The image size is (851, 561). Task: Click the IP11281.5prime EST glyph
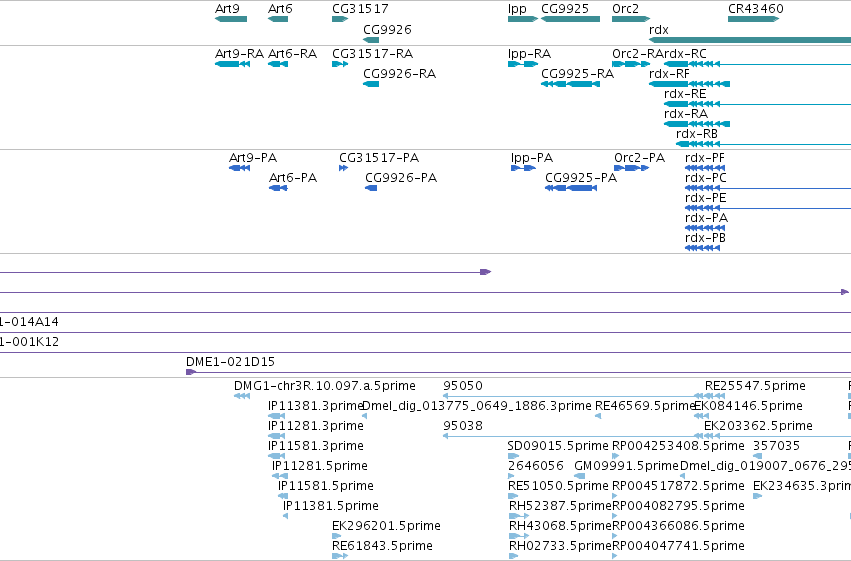click(280, 476)
